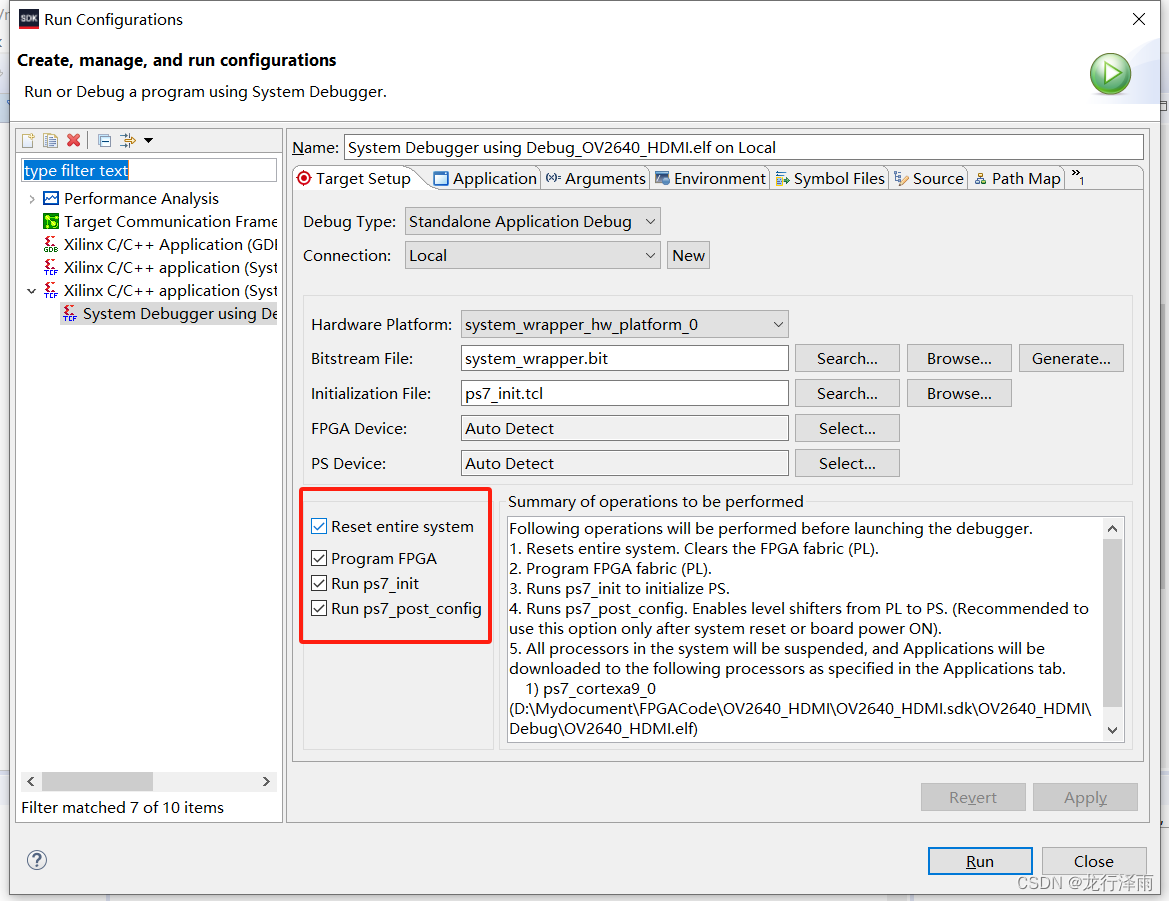
Task: Click the filter configurations icon
Action: 128,140
